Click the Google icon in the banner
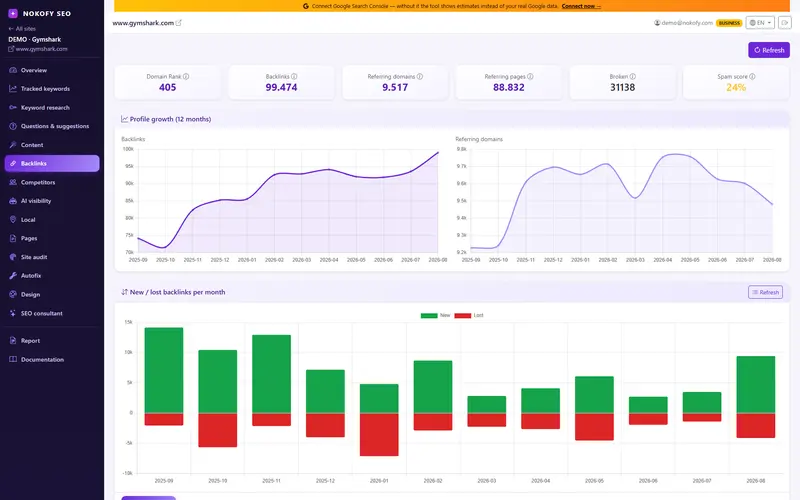The image size is (800, 500). [306, 6]
